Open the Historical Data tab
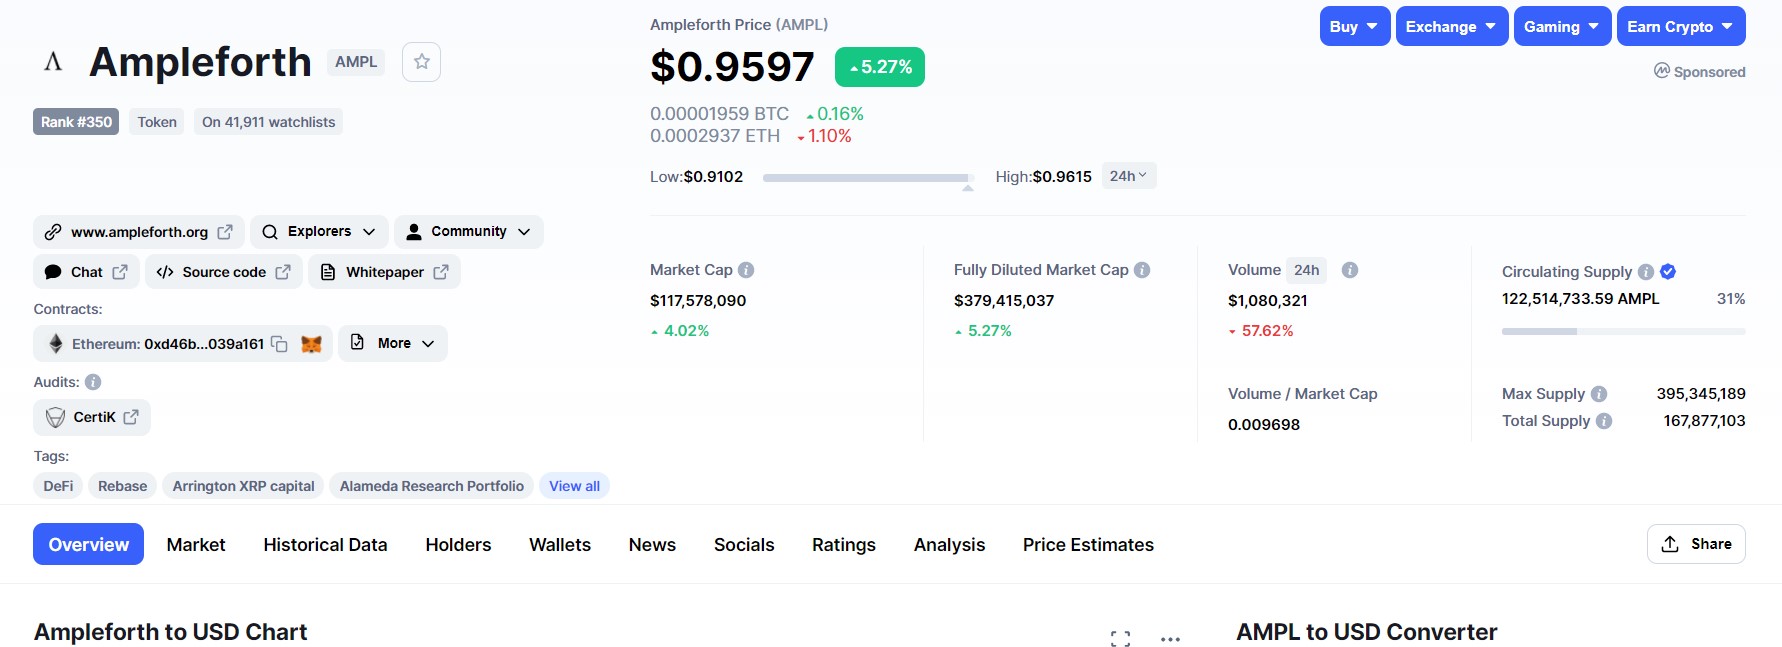Screen dimensions: 1782x647 (x=325, y=545)
